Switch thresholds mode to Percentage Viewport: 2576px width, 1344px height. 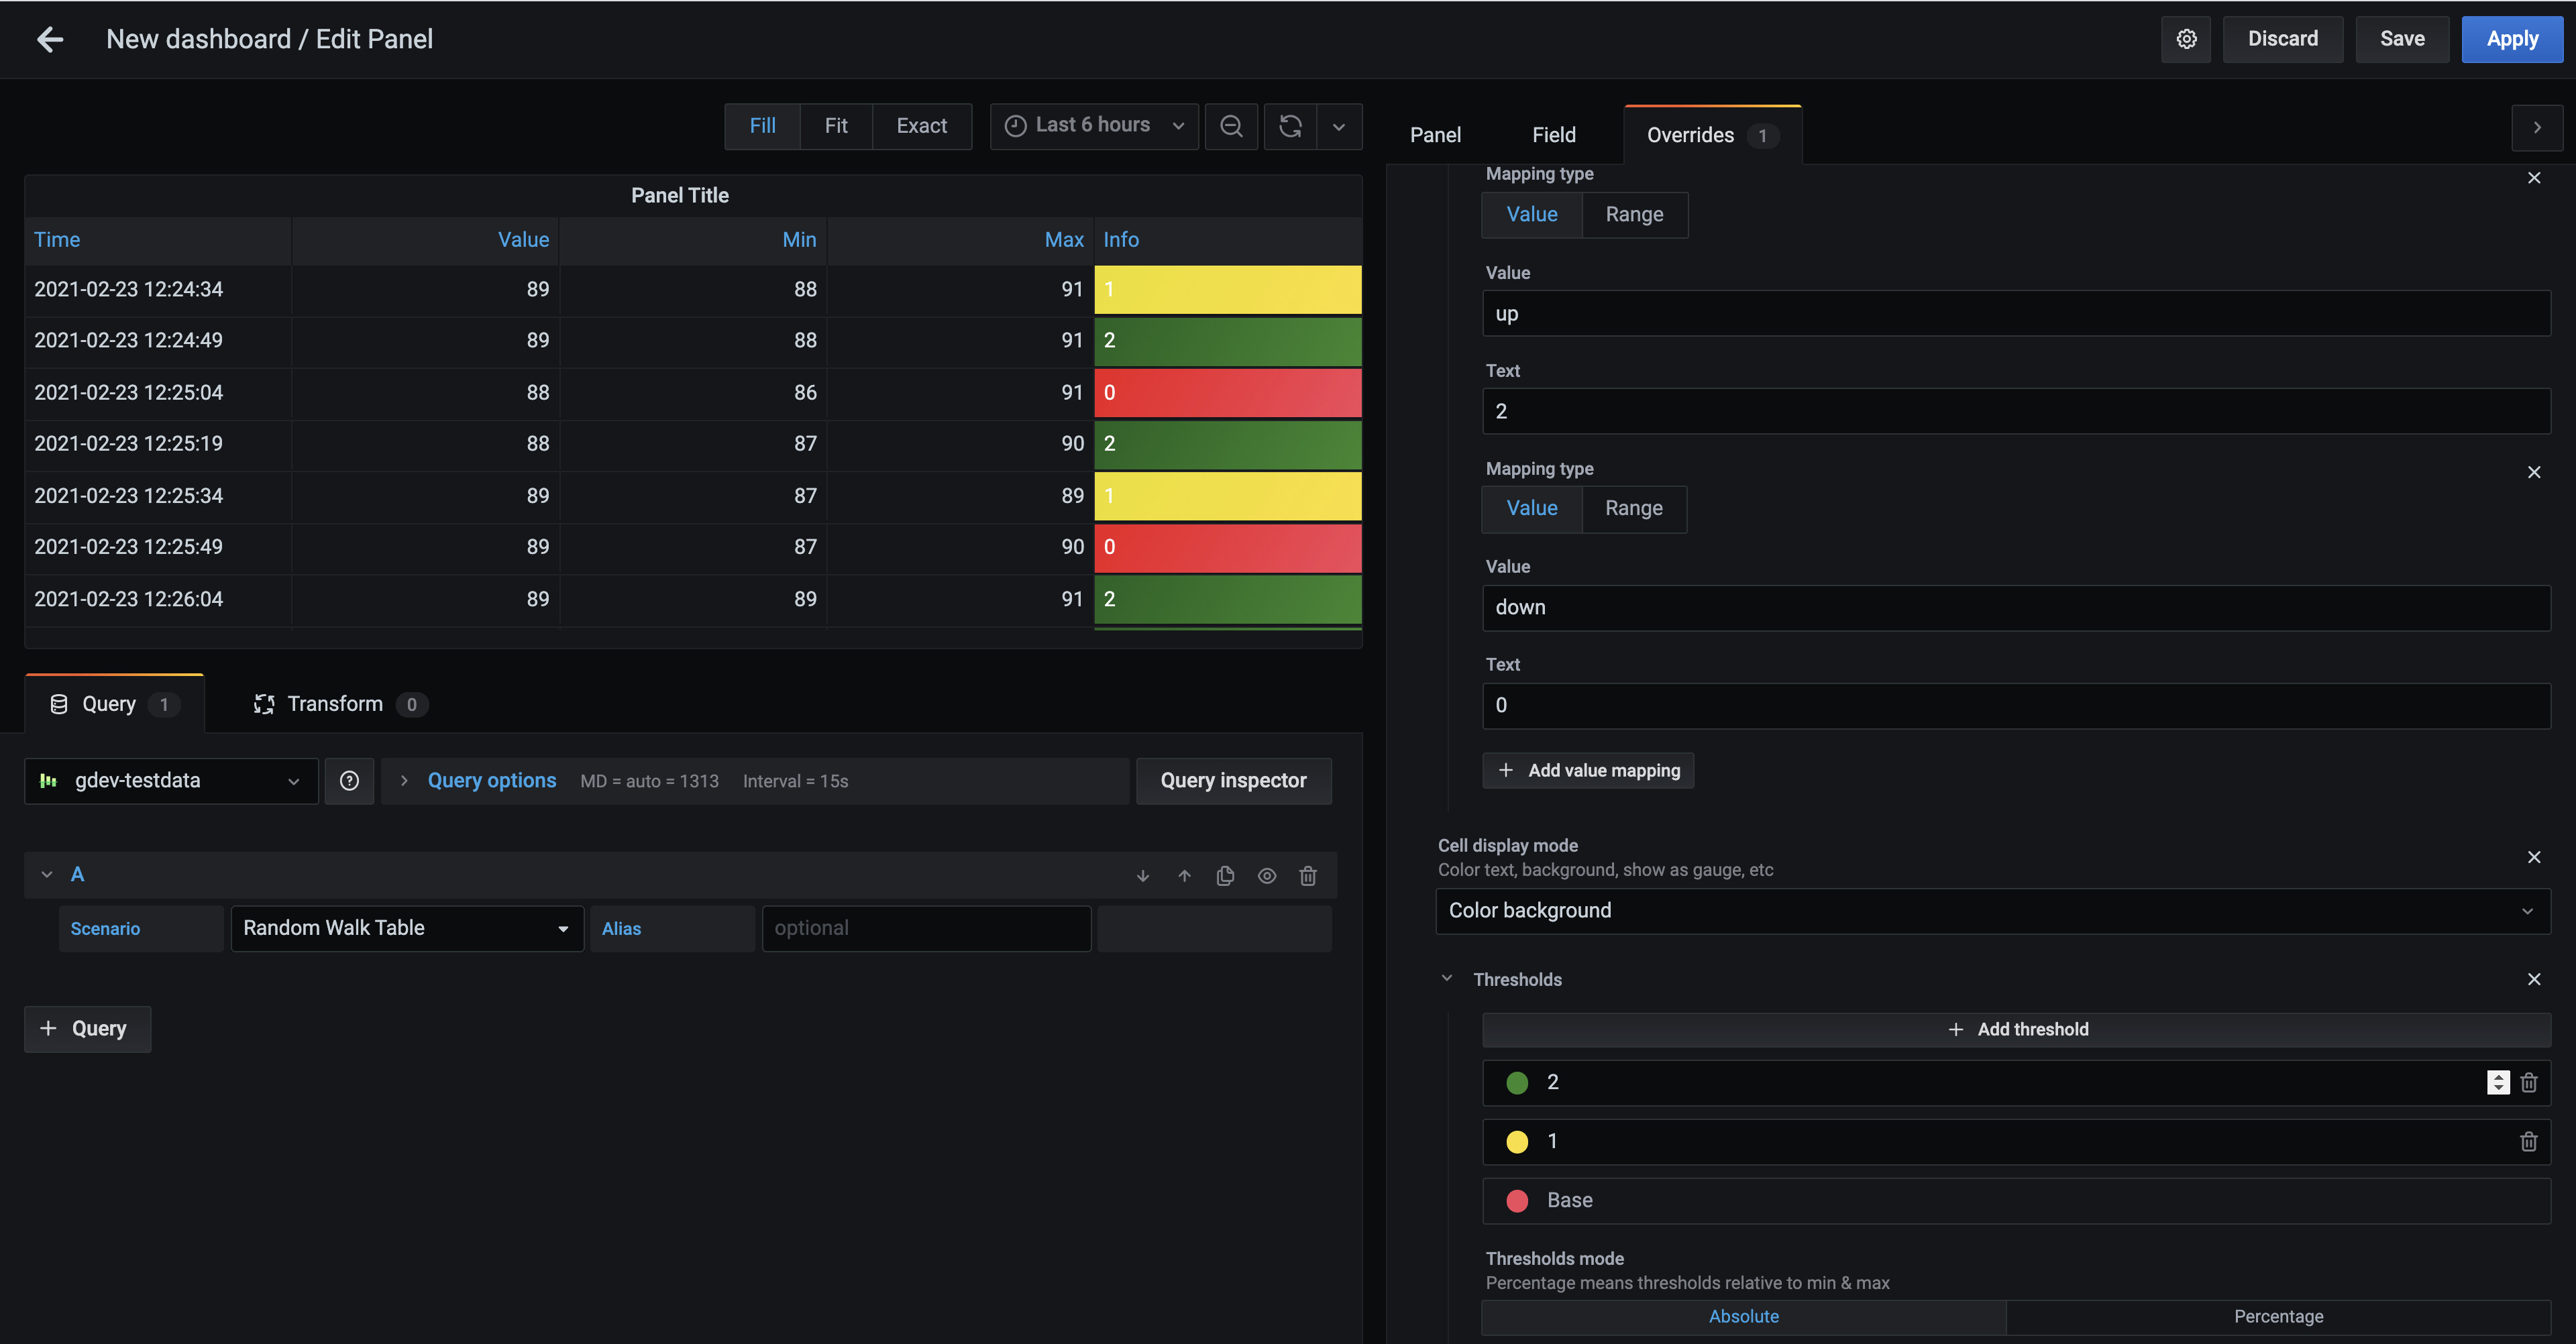(2278, 1316)
